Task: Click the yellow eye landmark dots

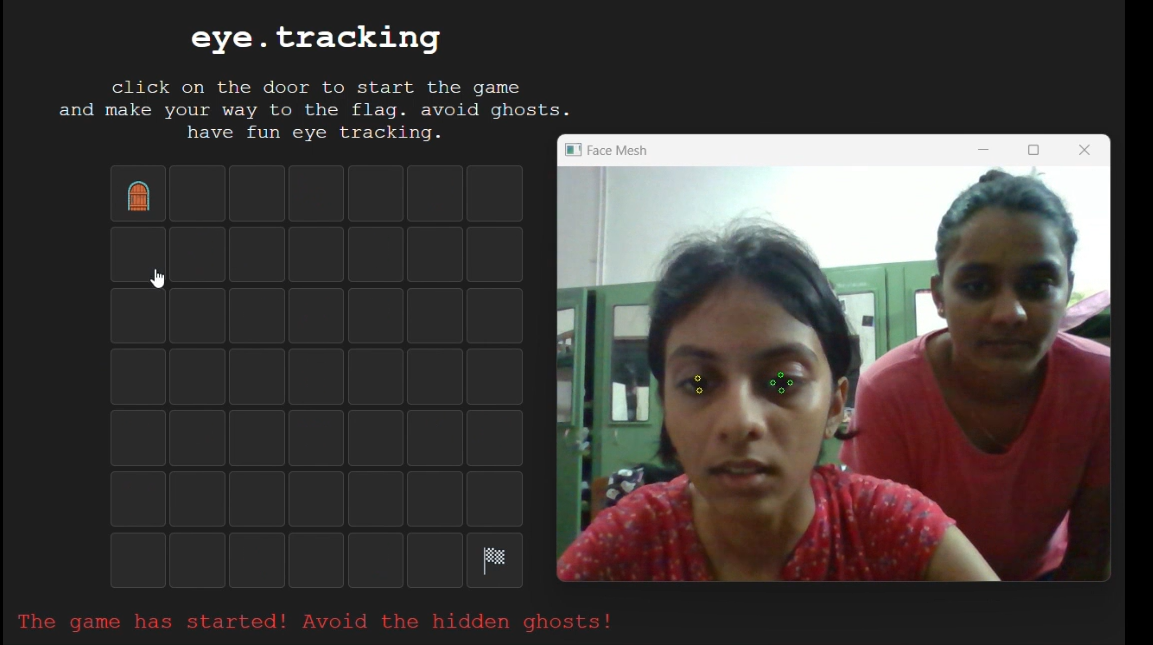Action: [699, 385]
